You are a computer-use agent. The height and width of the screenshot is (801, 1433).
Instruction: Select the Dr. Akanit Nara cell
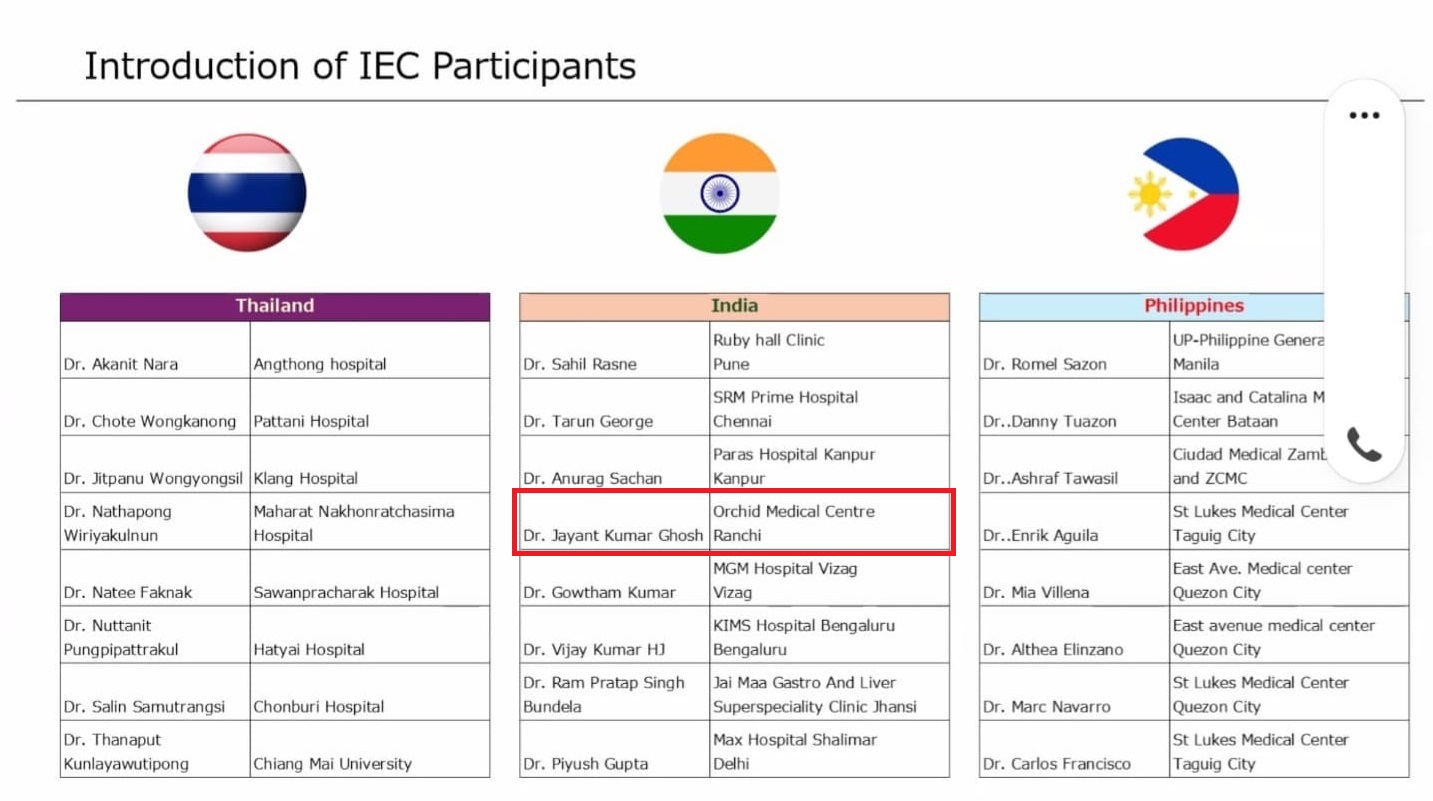(155, 351)
